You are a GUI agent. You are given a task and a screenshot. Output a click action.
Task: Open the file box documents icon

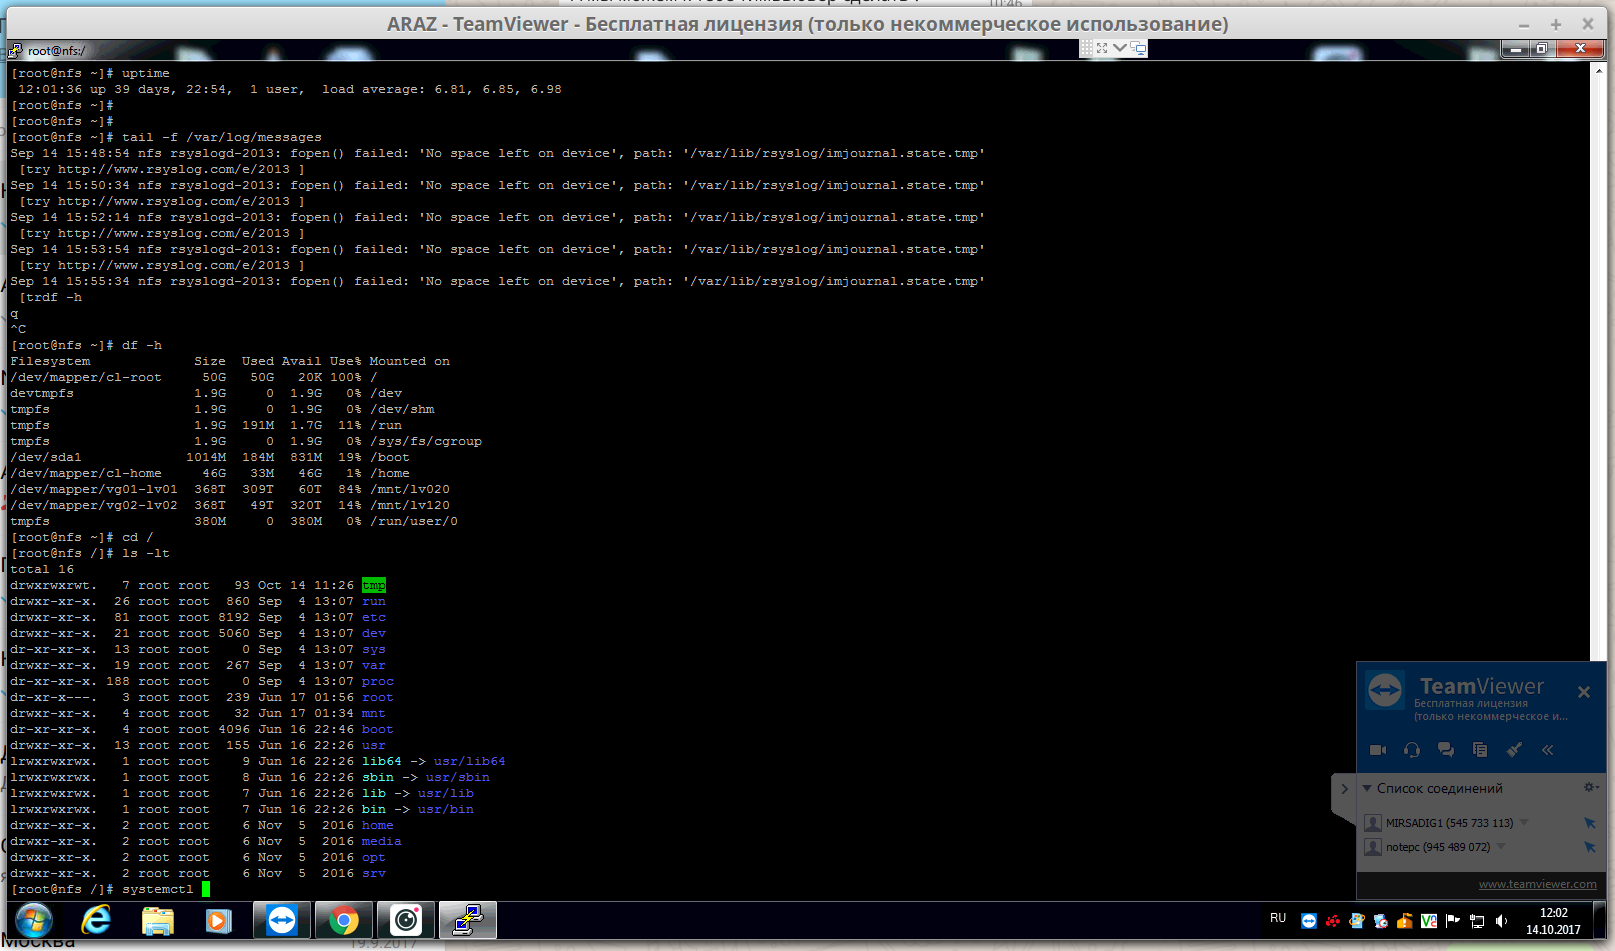1480,750
